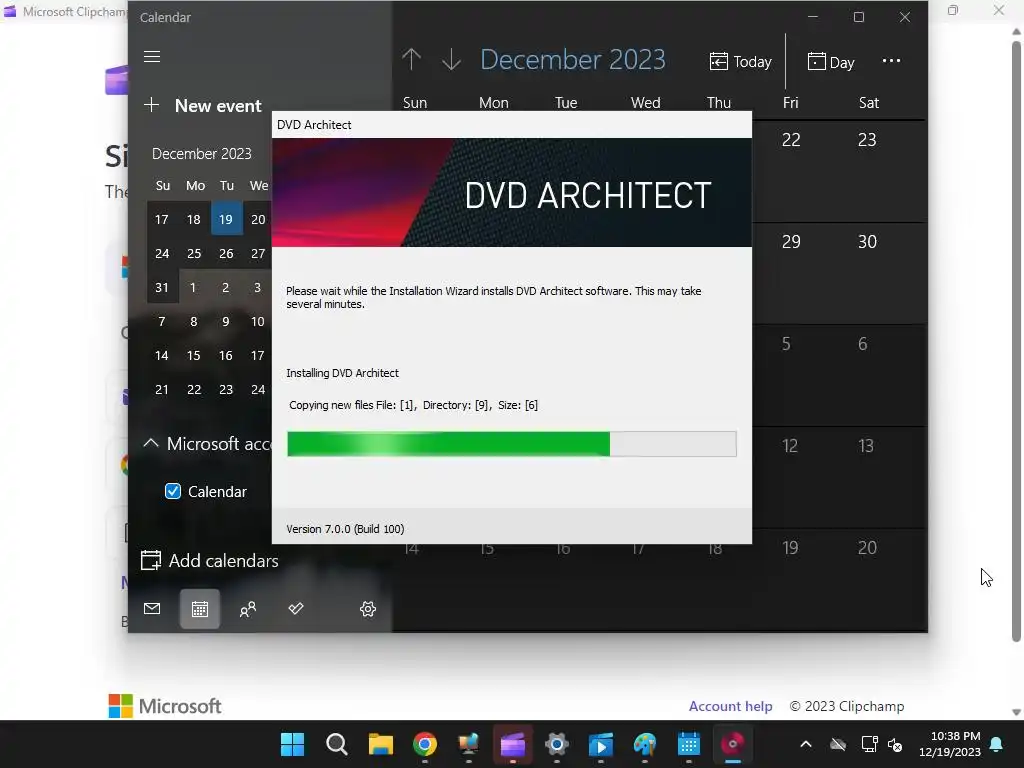
Task: Open Google Chrome from taskbar
Action: click(x=425, y=744)
